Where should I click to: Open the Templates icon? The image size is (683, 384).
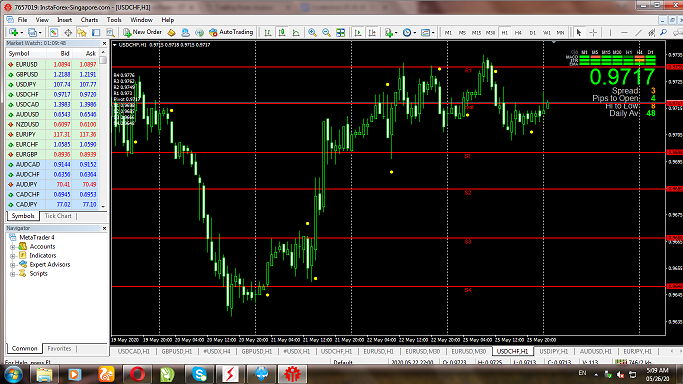[425, 33]
